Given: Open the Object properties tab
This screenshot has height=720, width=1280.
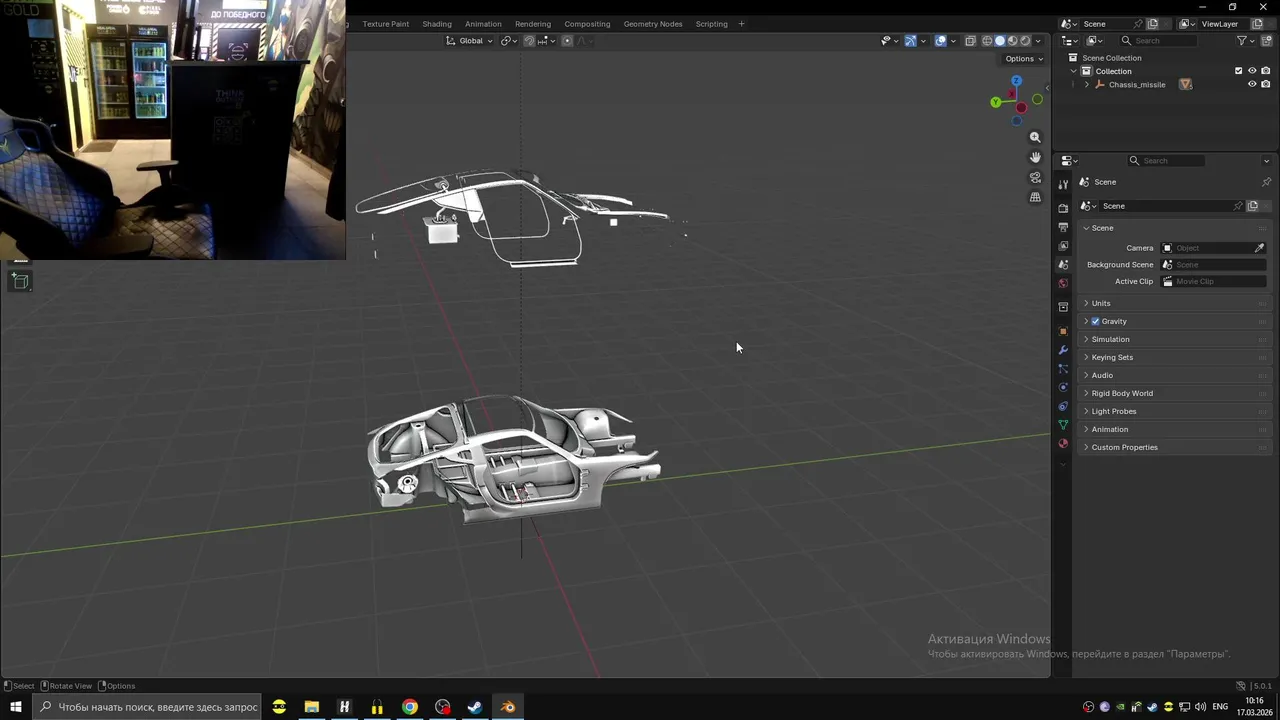Looking at the screenshot, I should [1063, 331].
